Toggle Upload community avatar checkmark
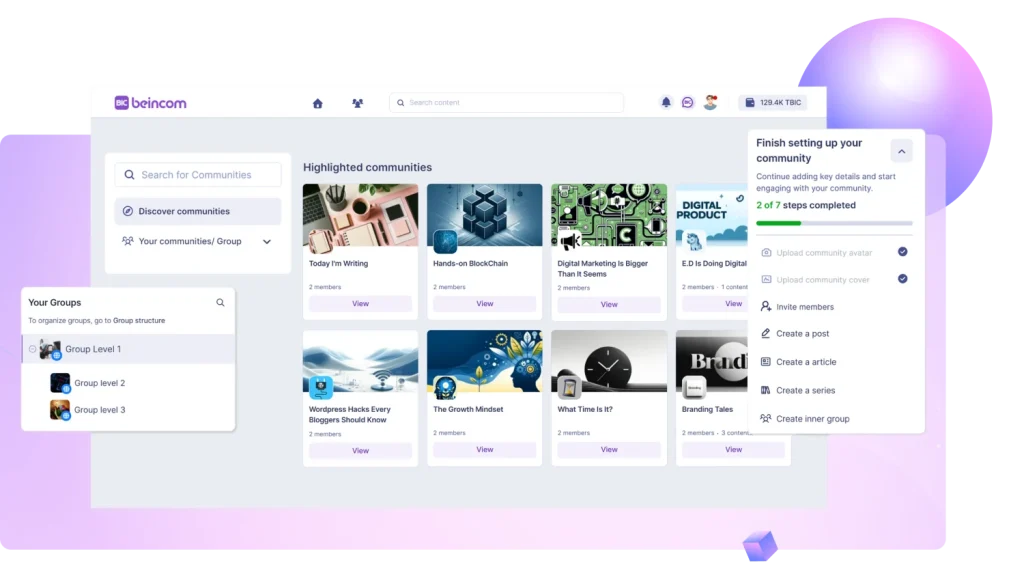 tap(903, 252)
